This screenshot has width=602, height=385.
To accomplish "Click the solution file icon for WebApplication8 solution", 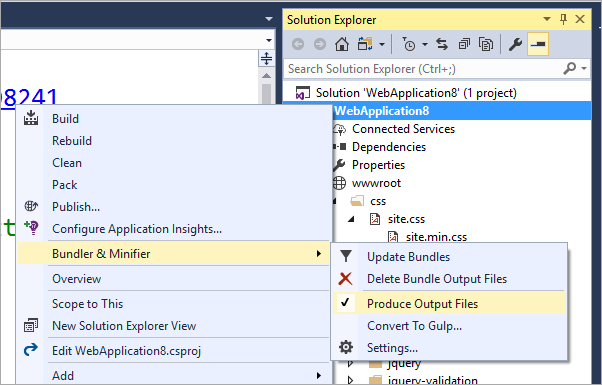I will pos(303,93).
